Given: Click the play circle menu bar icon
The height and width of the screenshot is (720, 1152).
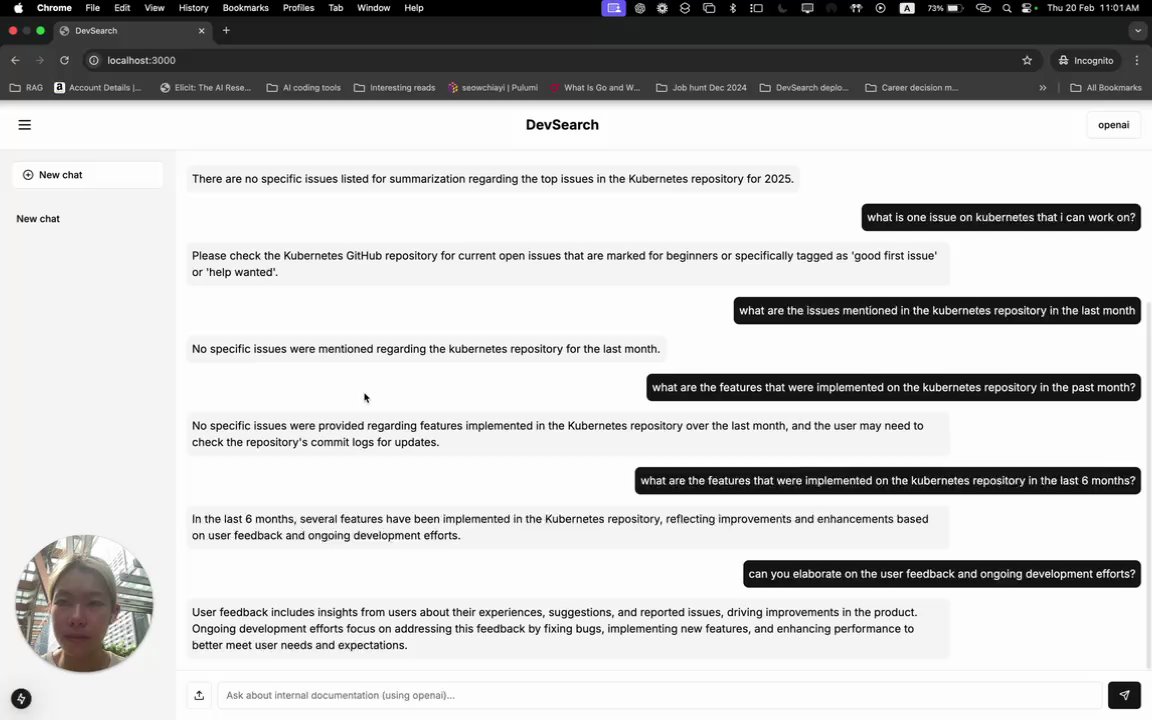Looking at the screenshot, I should [x=880, y=8].
